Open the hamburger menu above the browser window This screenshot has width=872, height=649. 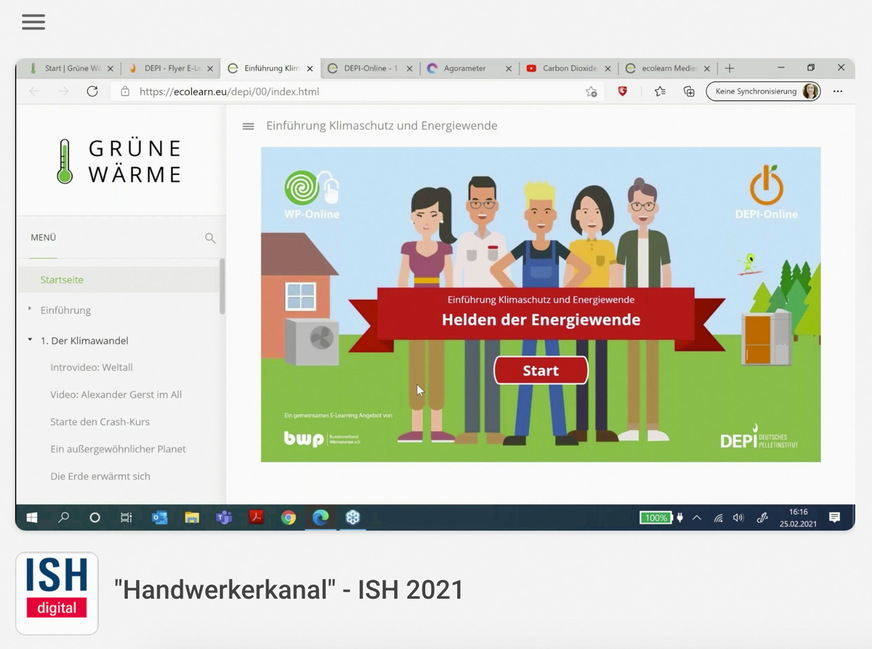33,22
